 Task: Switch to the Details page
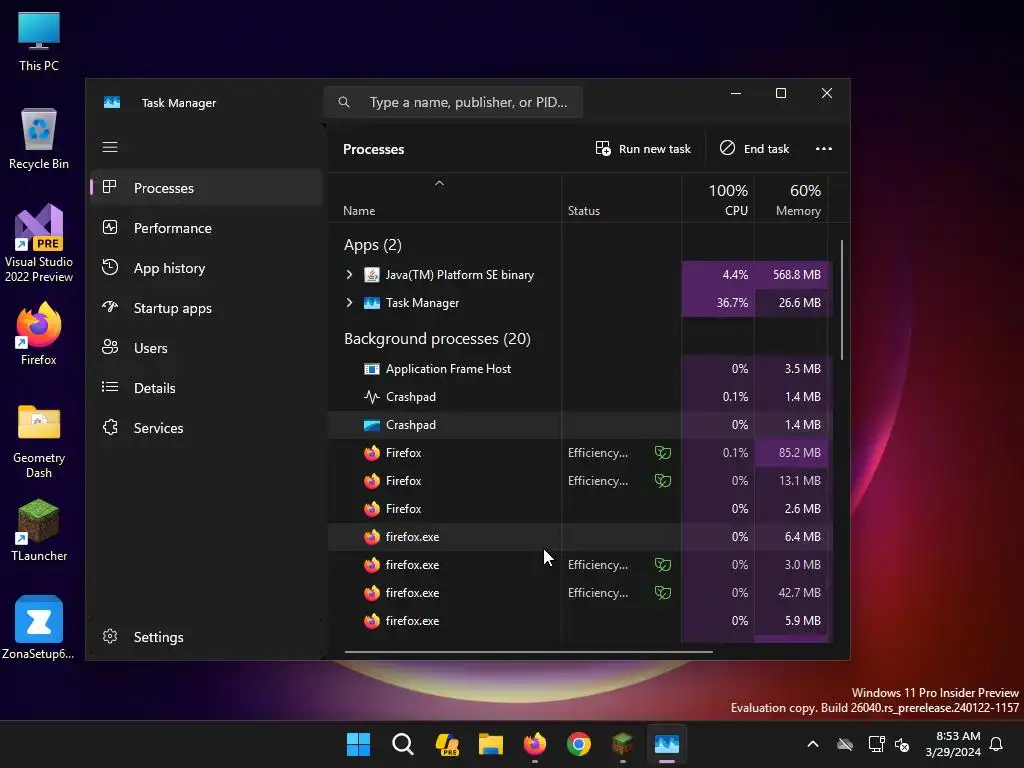(206, 388)
